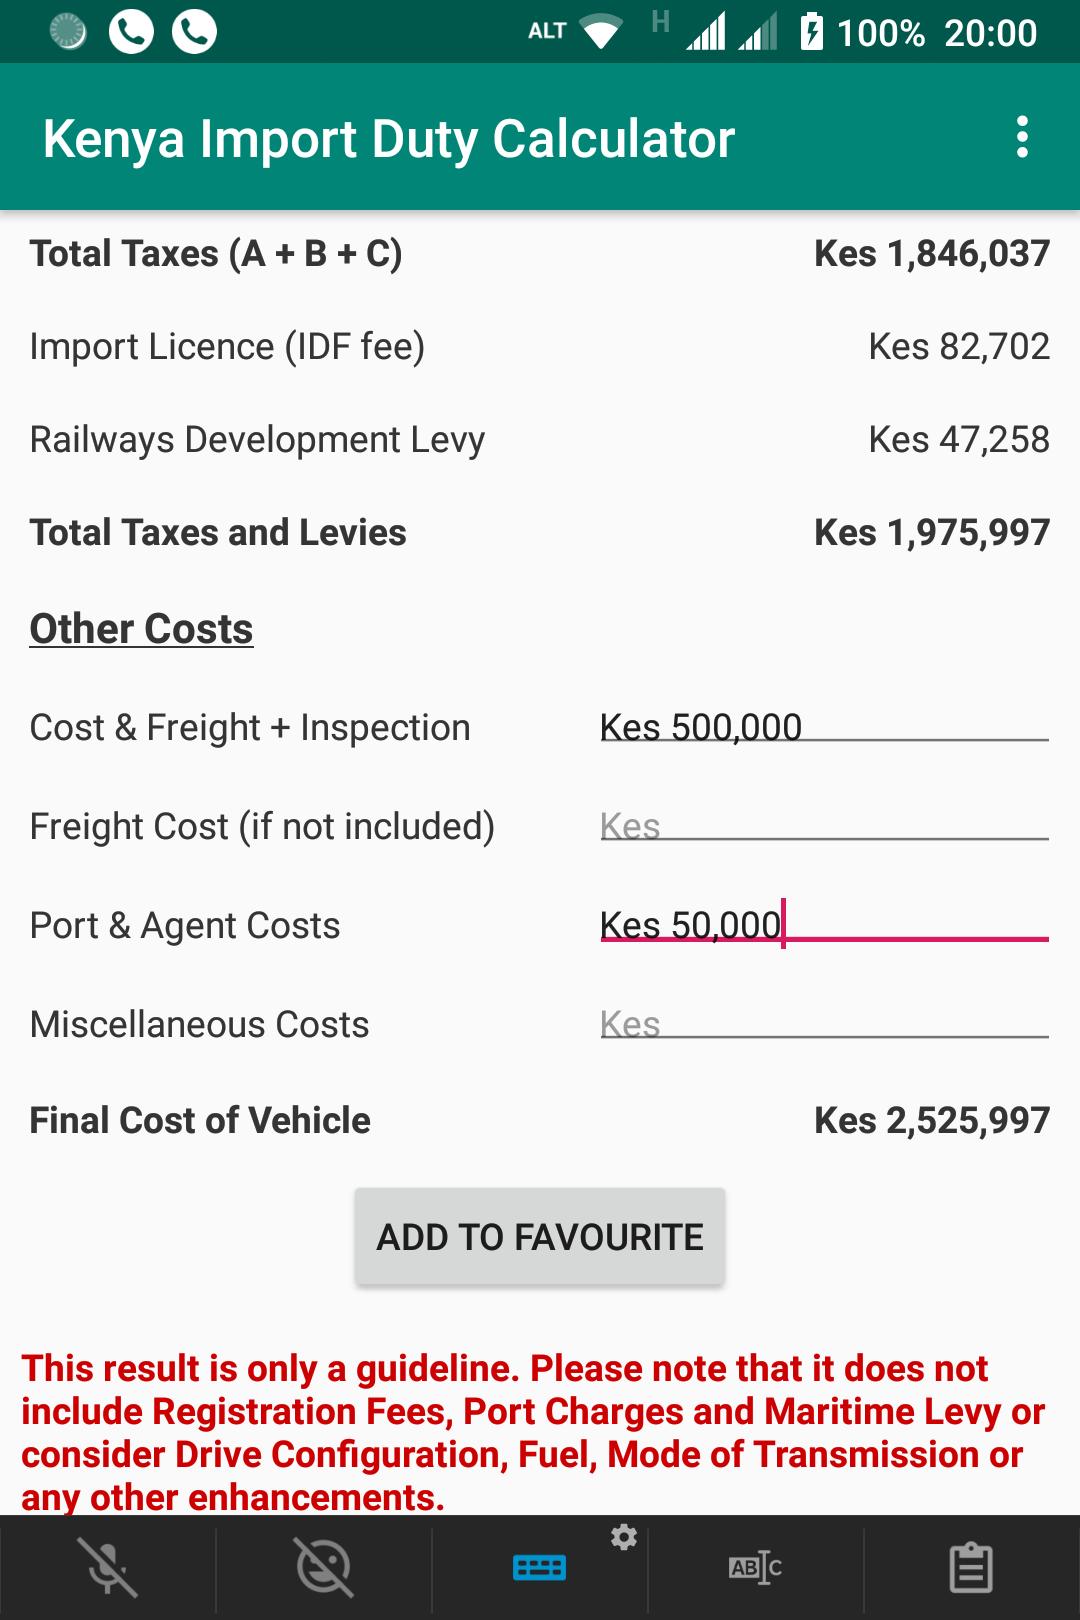This screenshot has height=1620, width=1080.
Task: Tap the battery charging icon
Action: (811, 31)
